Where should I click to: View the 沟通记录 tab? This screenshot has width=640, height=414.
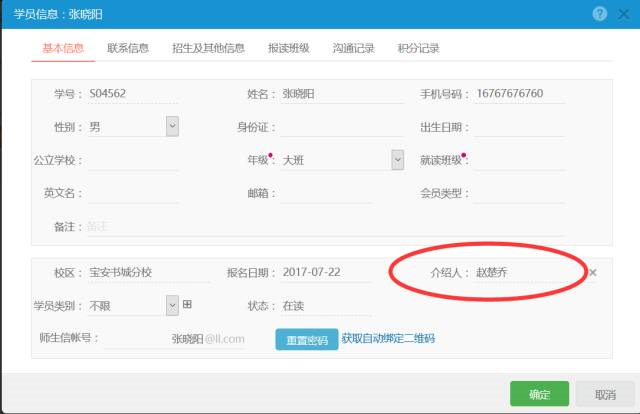[354, 48]
